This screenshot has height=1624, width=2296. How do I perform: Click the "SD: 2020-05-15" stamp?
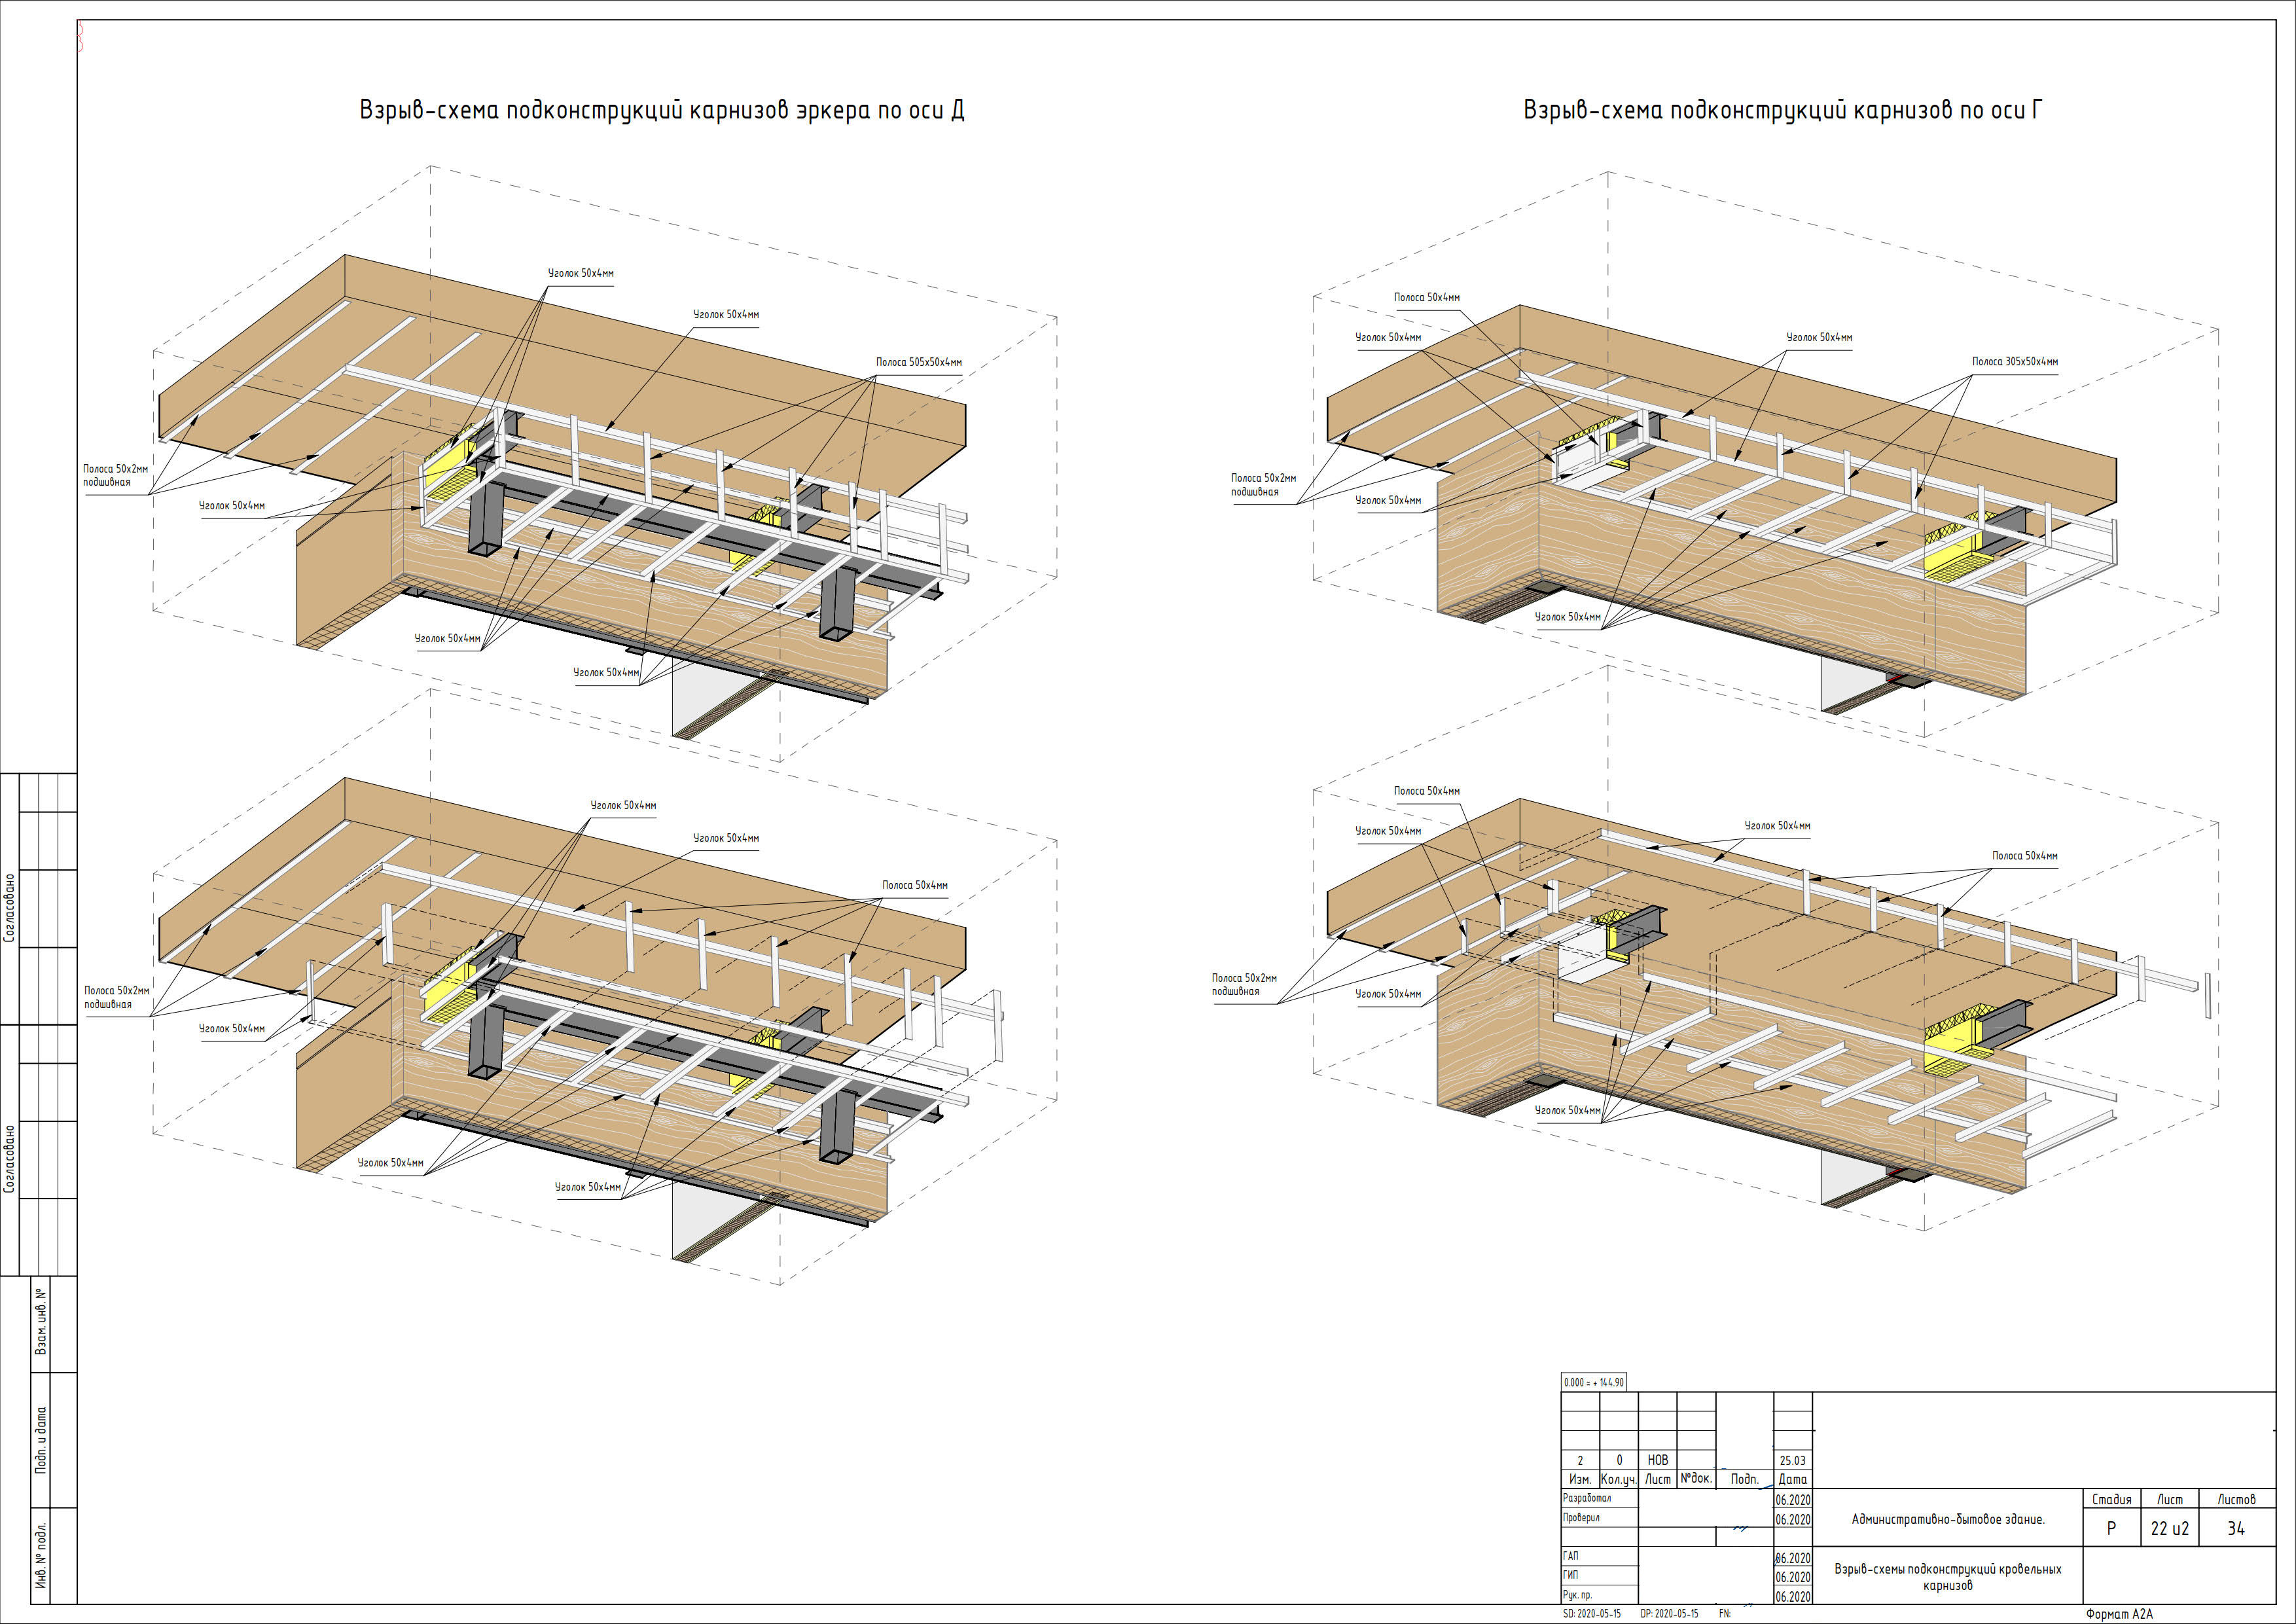[x=1592, y=1614]
